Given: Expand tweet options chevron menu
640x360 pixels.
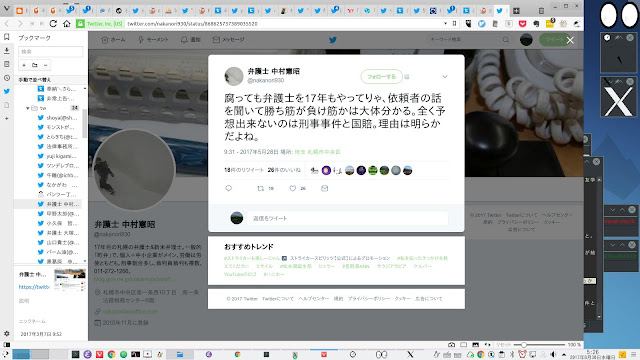Looking at the screenshot, I should [x=445, y=76].
